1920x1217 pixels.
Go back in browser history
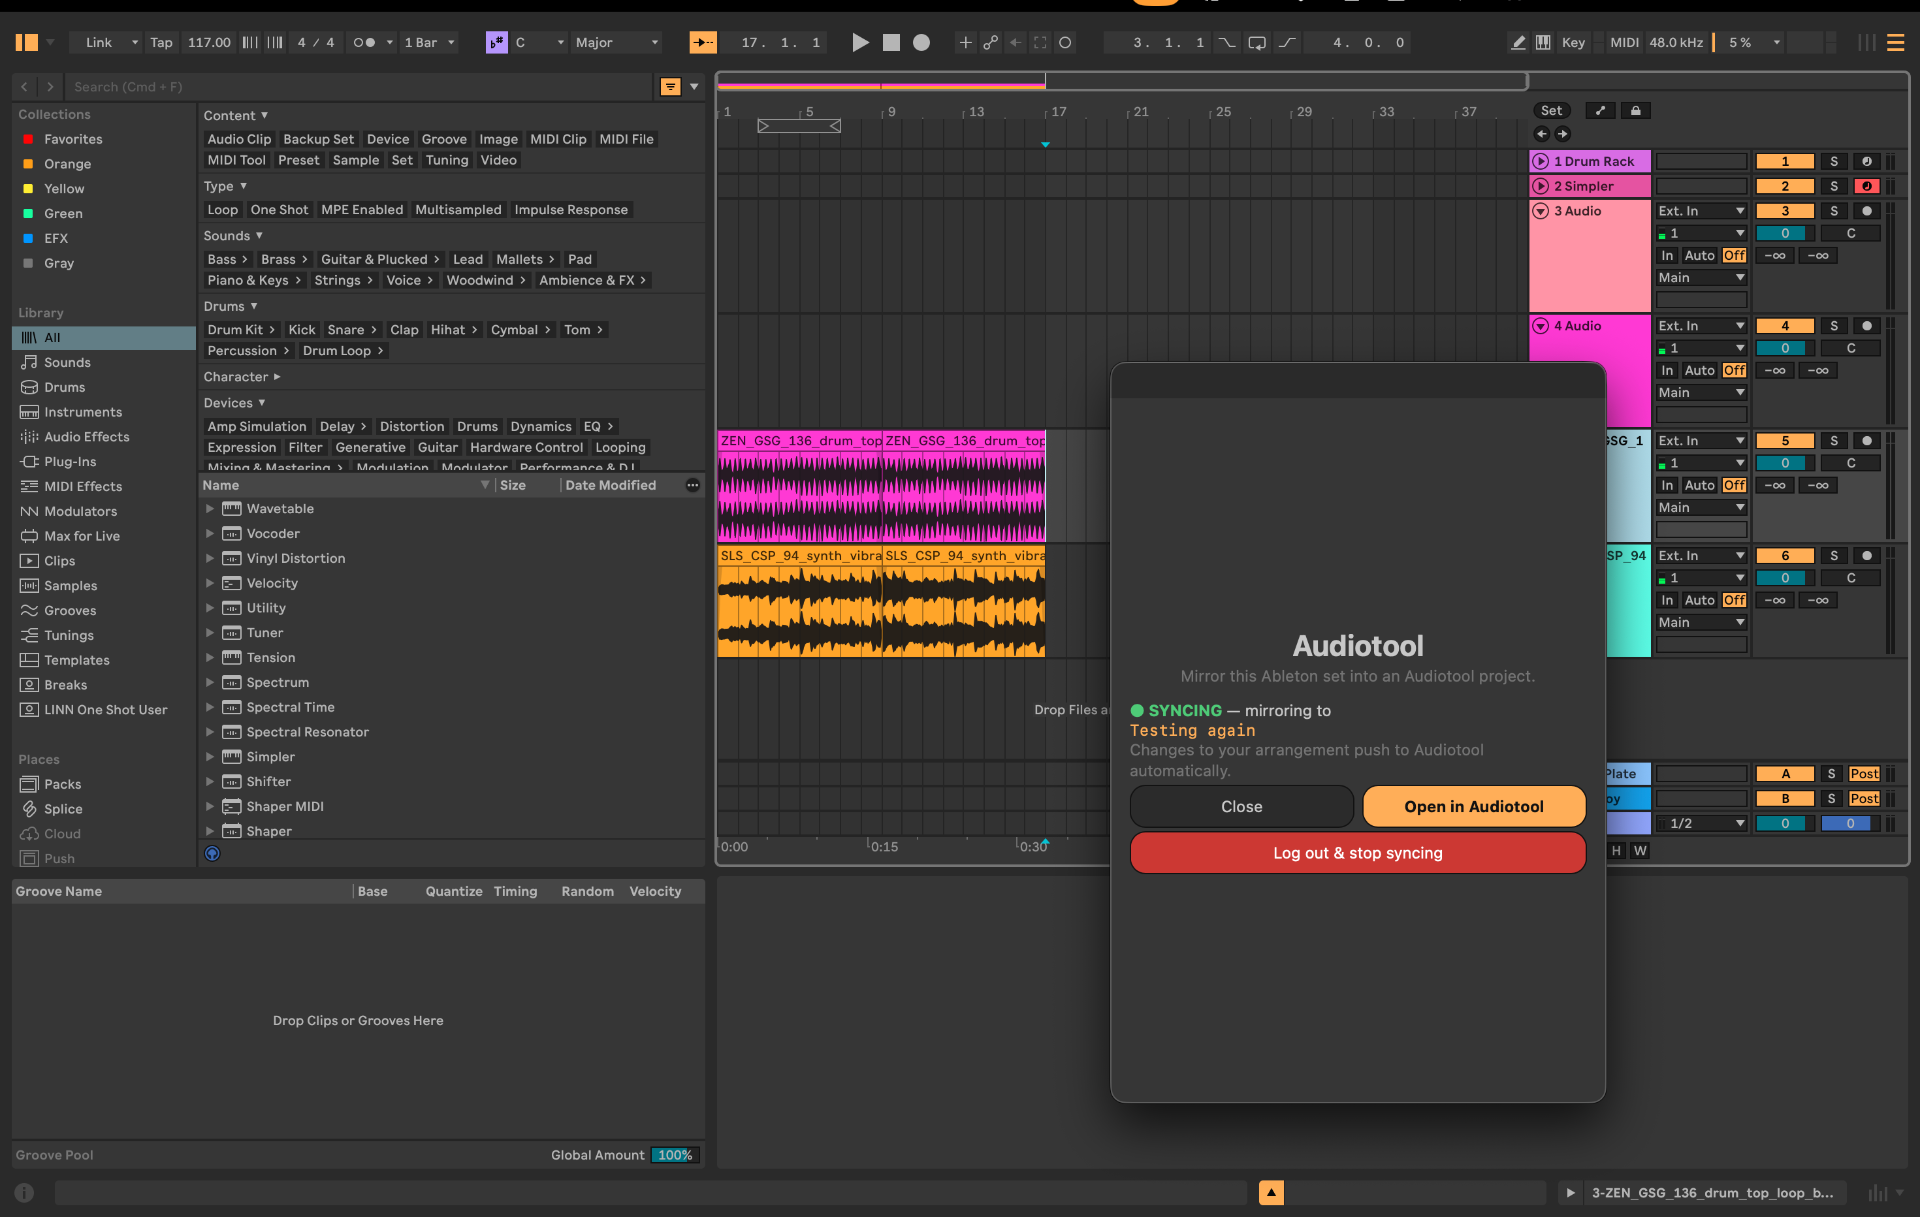pos(25,87)
